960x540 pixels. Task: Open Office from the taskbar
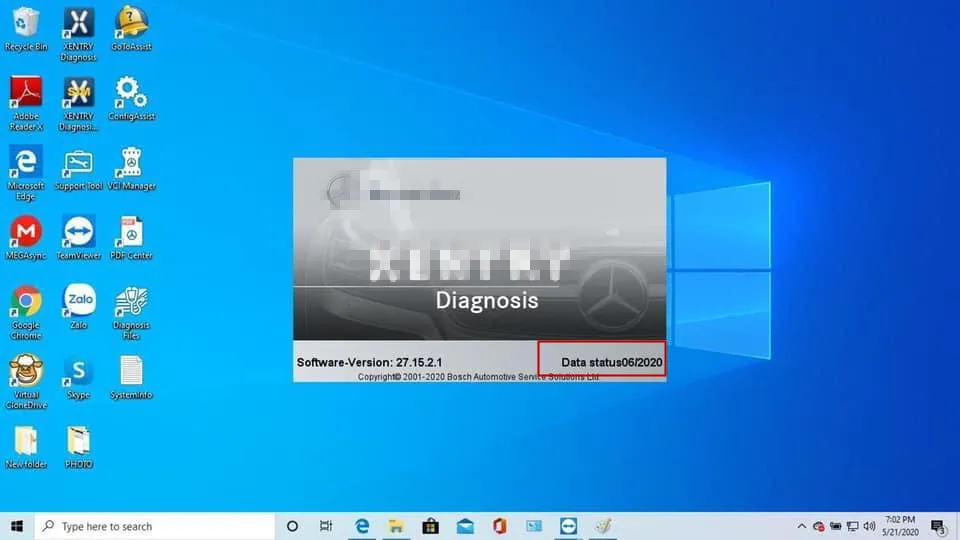[500, 526]
